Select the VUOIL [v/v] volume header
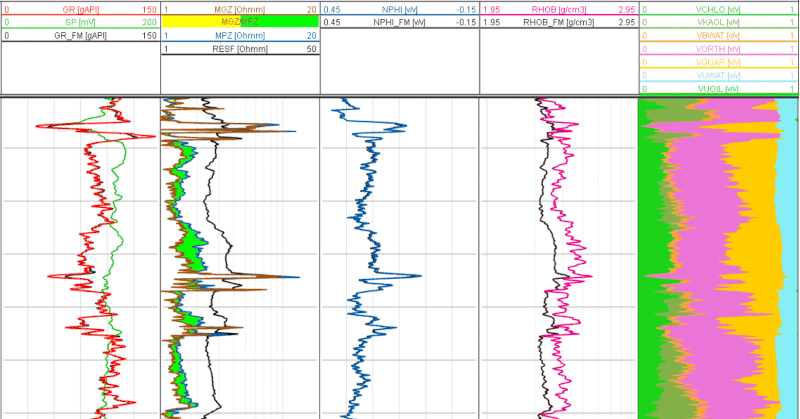The height and width of the screenshot is (419, 800). (718, 89)
